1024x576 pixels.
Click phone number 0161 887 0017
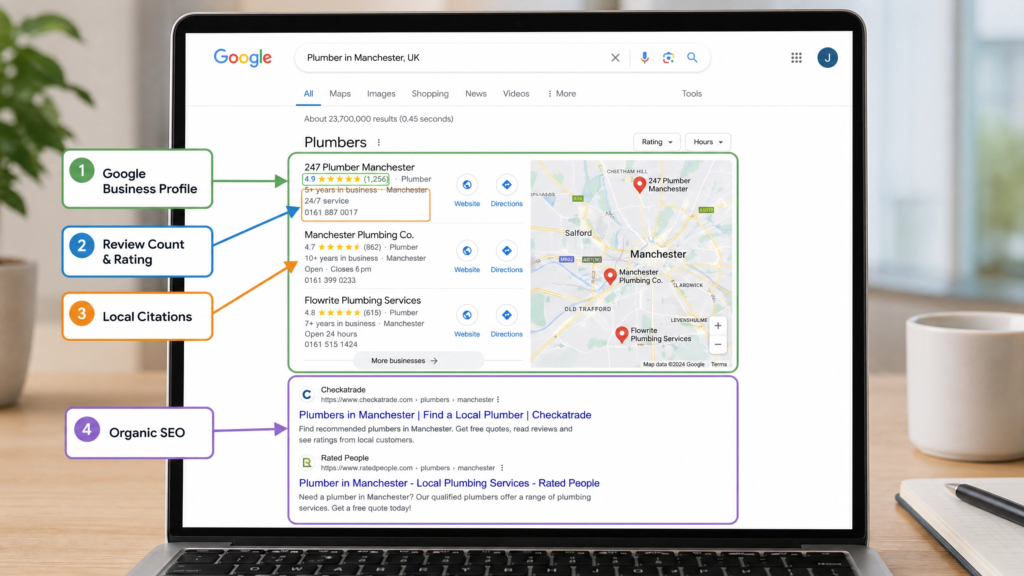tap(331, 212)
